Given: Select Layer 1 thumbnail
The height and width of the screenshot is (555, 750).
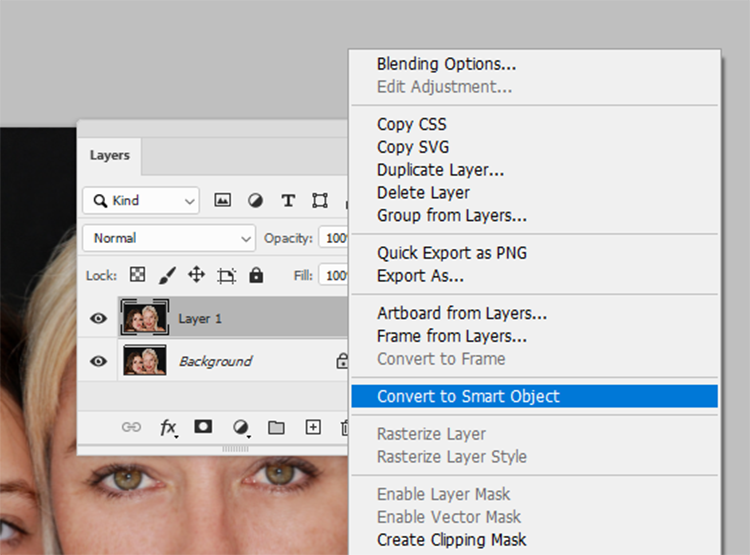Looking at the screenshot, I should (x=144, y=317).
